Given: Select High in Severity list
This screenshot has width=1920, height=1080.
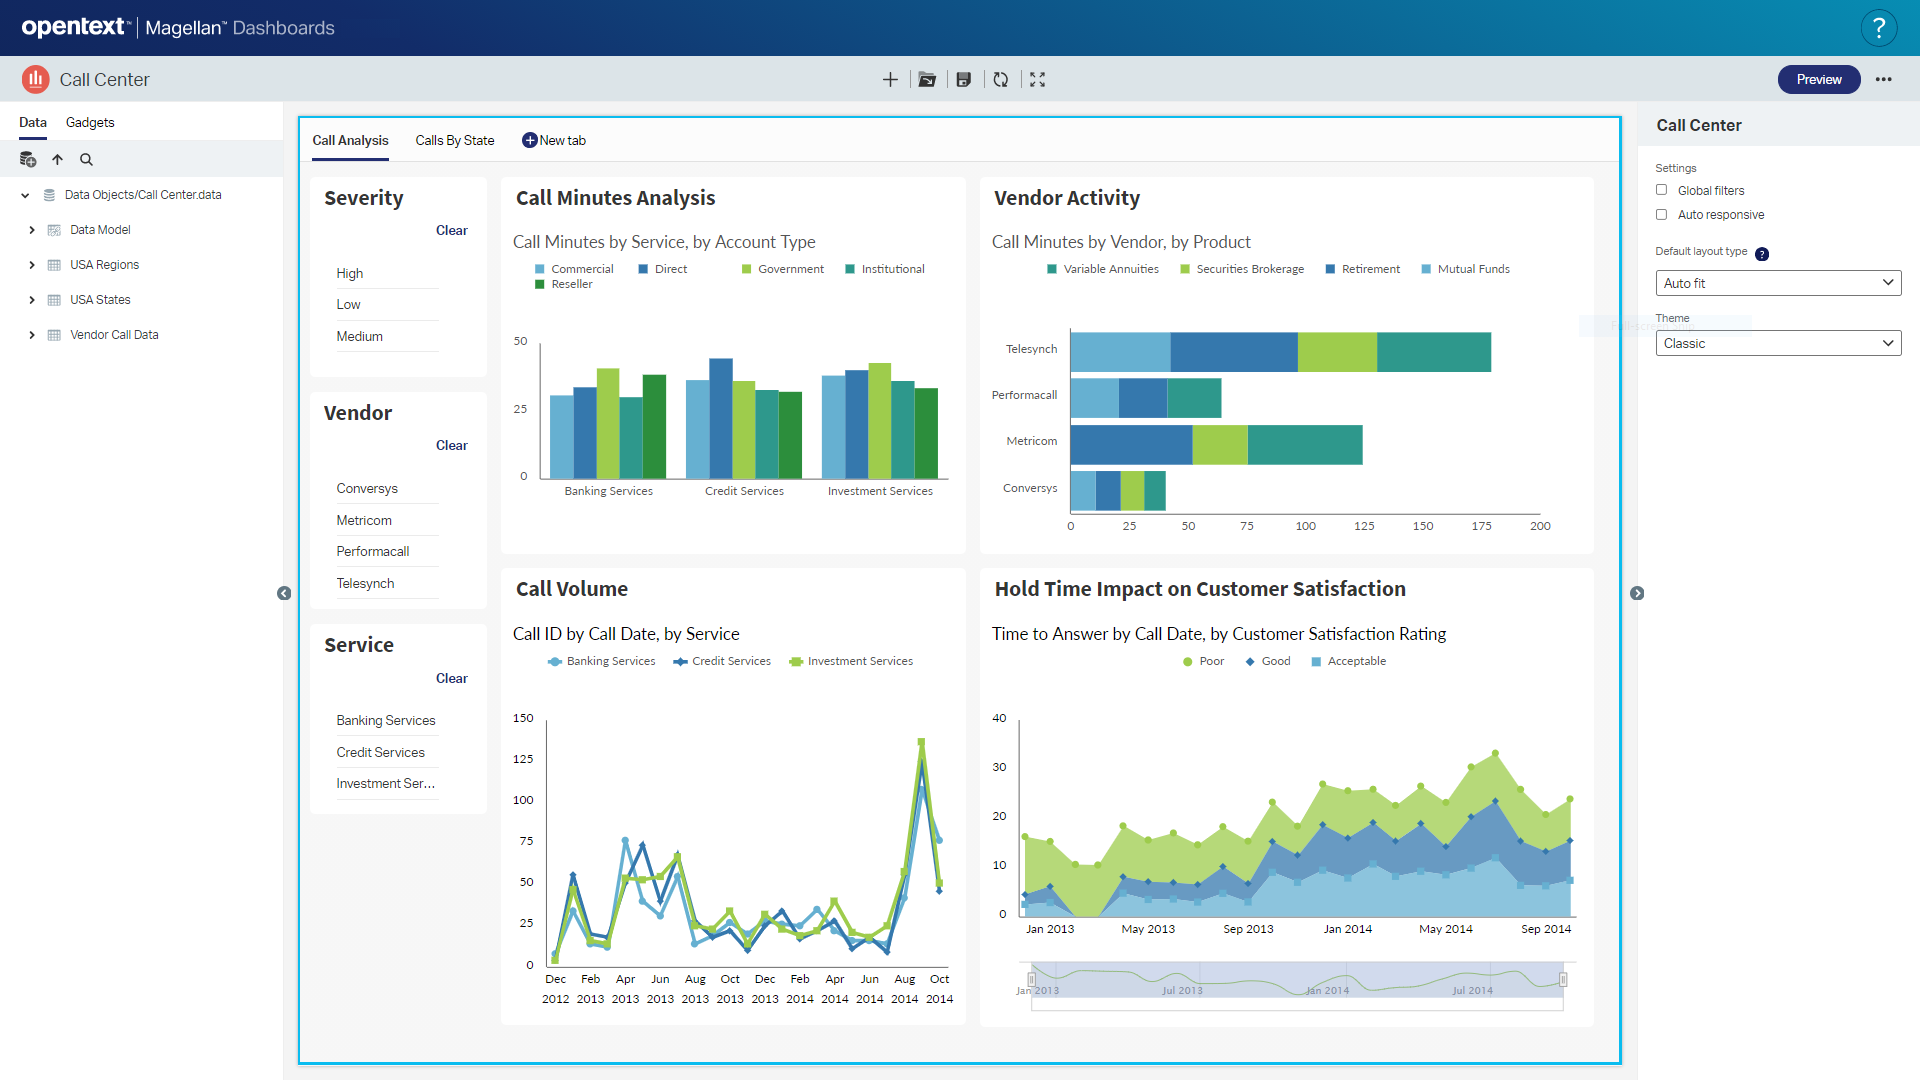Looking at the screenshot, I should [387, 273].
